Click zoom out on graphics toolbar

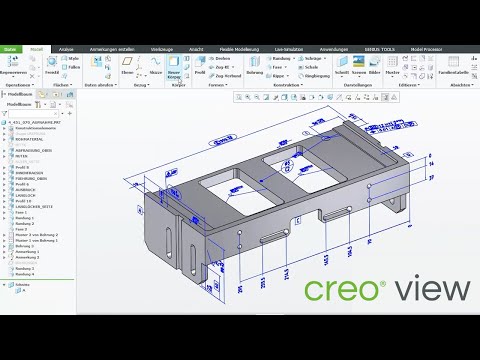(257, 97)
